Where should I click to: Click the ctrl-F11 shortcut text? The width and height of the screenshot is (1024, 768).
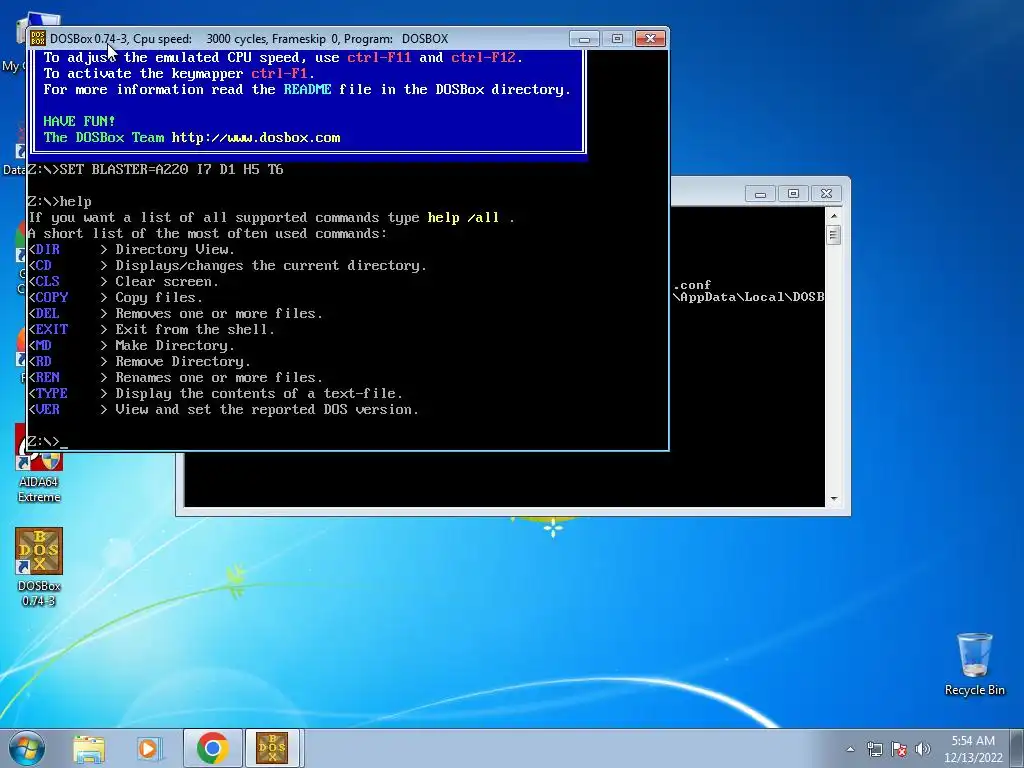click(379, 57)
